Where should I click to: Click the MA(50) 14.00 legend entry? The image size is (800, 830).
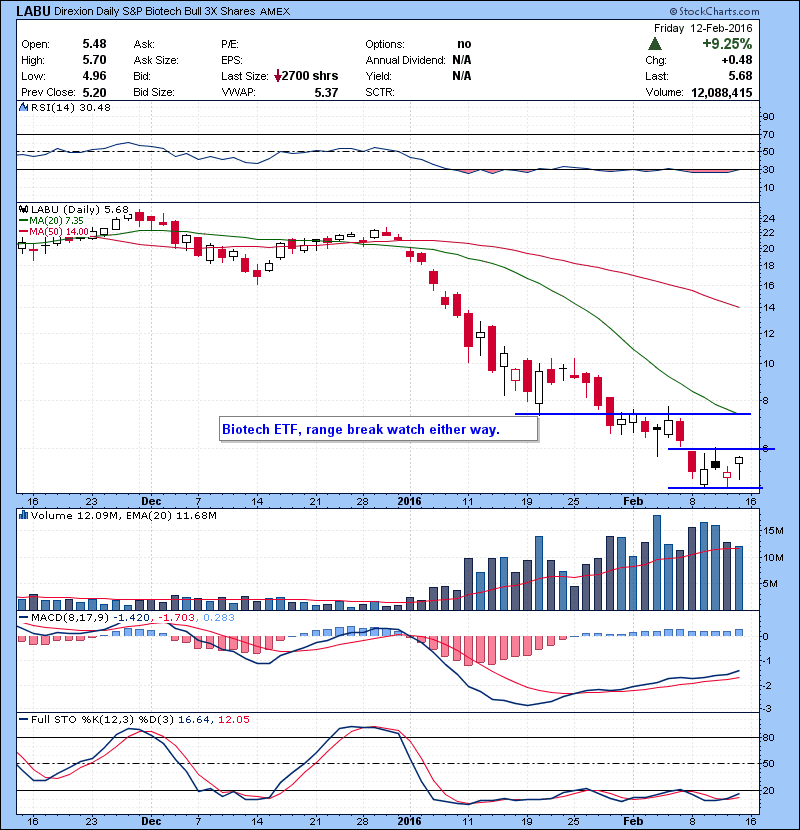[x=54, y=231]
